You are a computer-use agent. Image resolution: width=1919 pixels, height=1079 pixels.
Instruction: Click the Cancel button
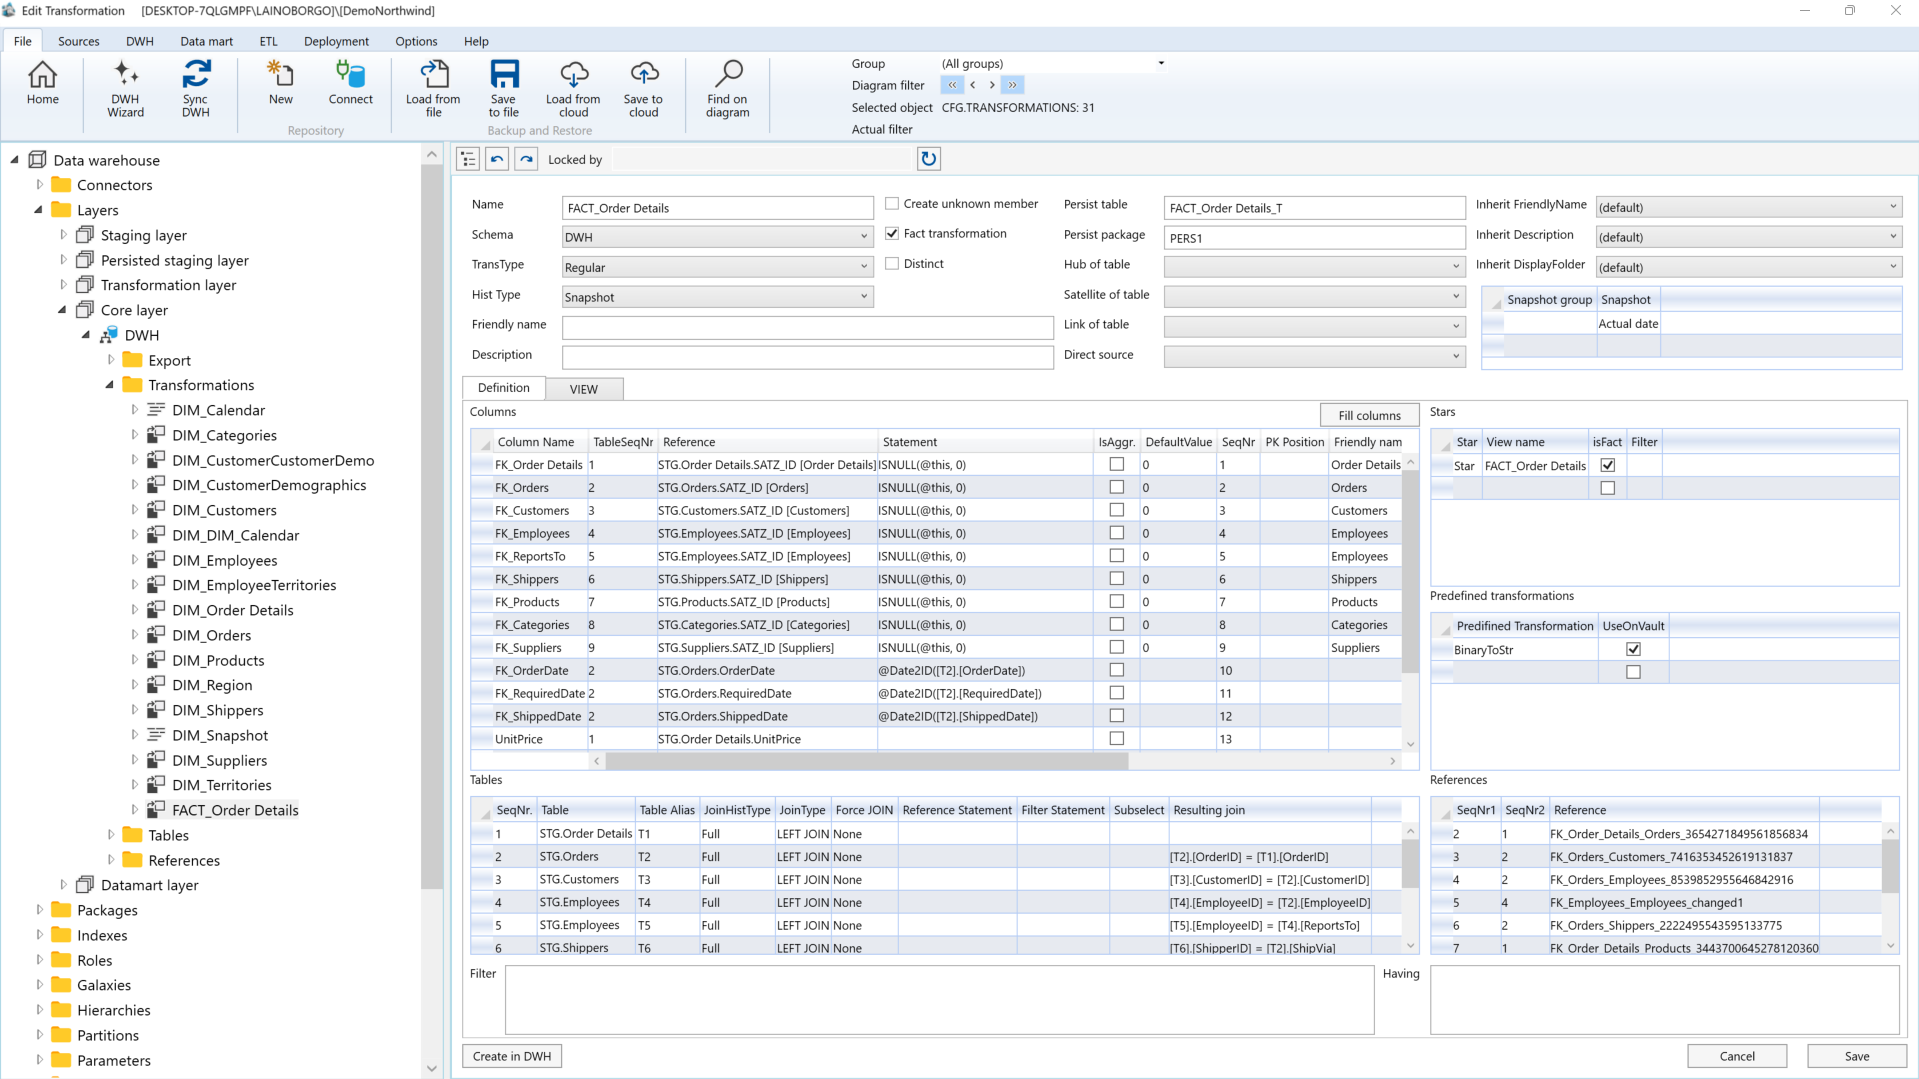coord(1737,1056)
